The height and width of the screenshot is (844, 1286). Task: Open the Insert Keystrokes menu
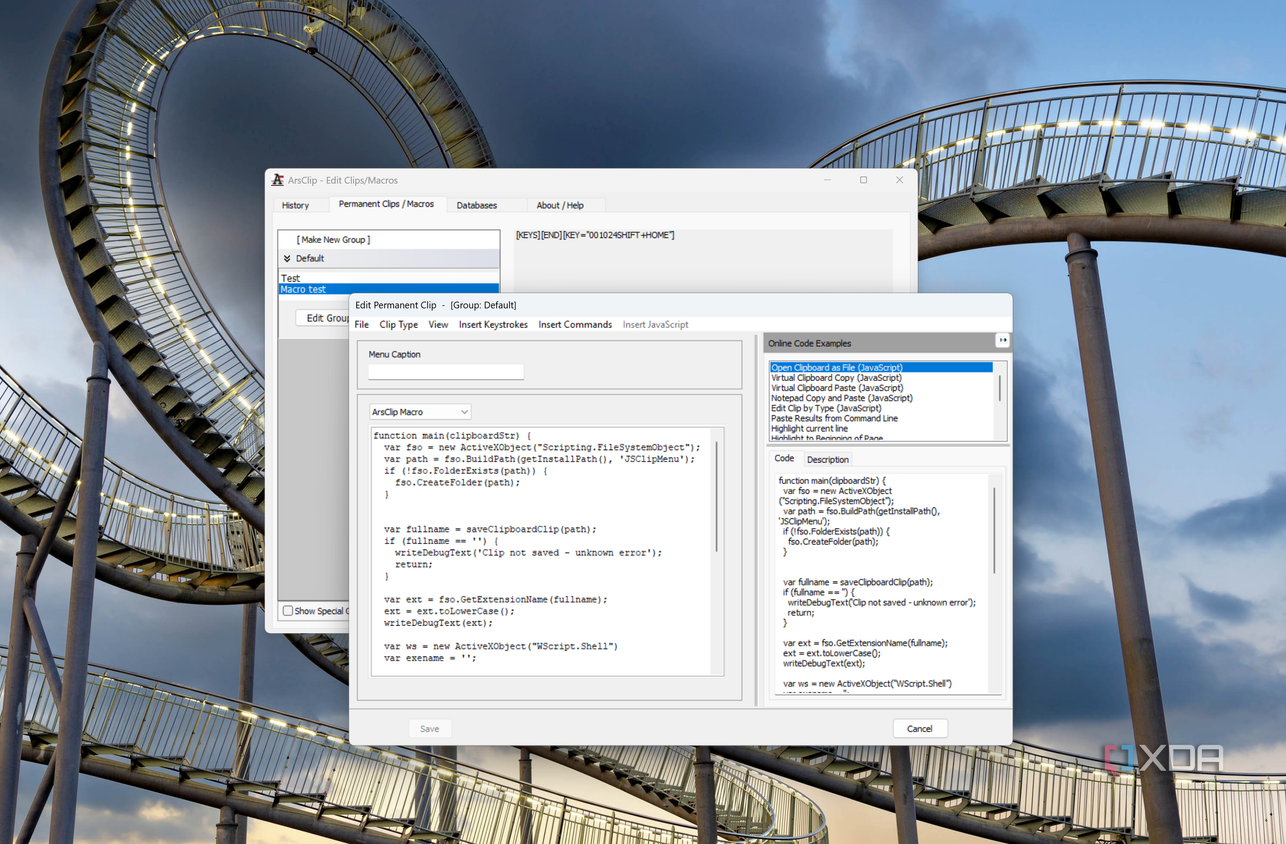tap(493, 325)
